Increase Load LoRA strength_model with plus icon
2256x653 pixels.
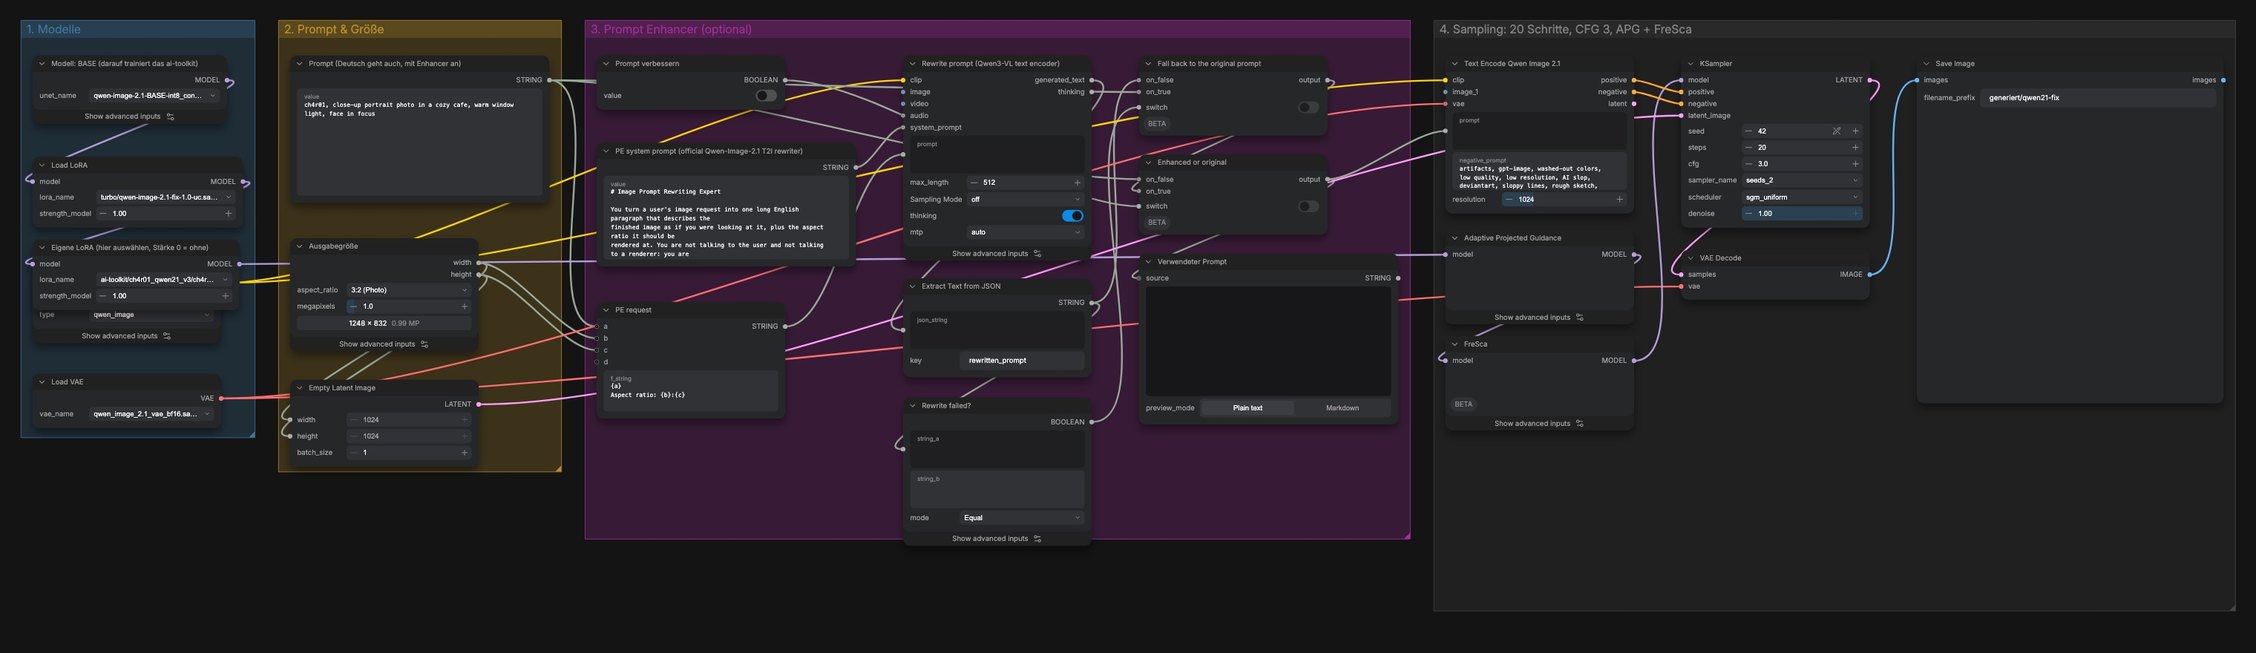pos(228,213)
